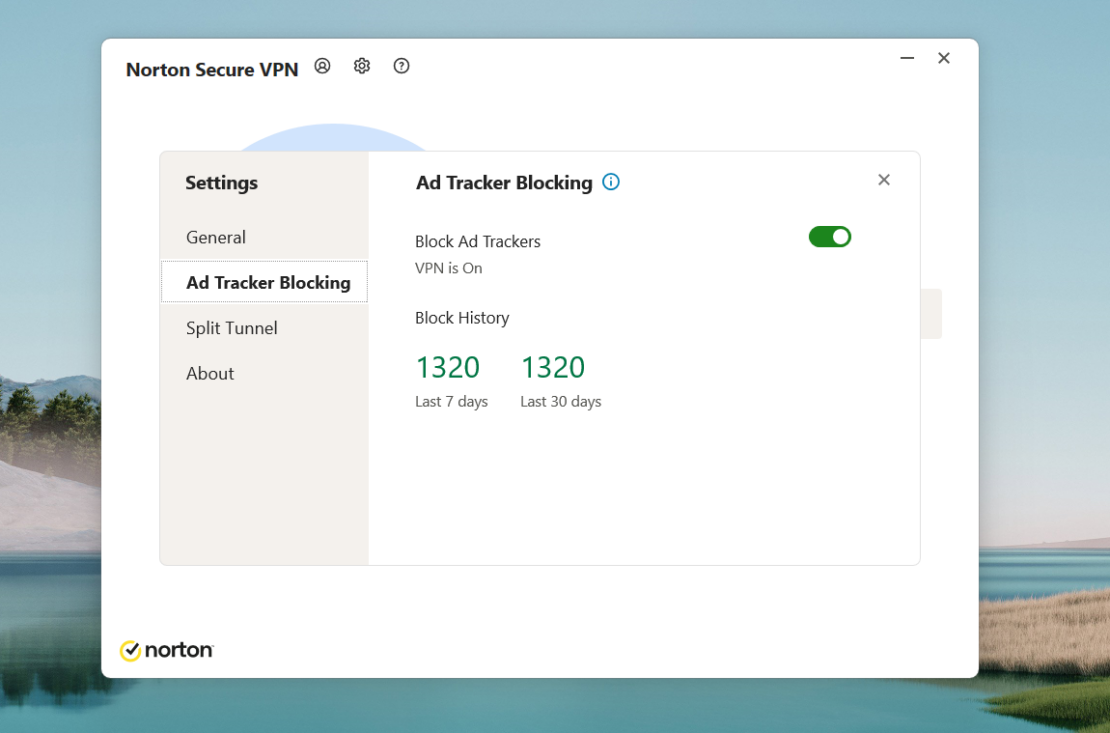View info about Ad Tracker Blocking
Image resolution: width=1110 pixels, height=733 pixels.
point(611,182)
